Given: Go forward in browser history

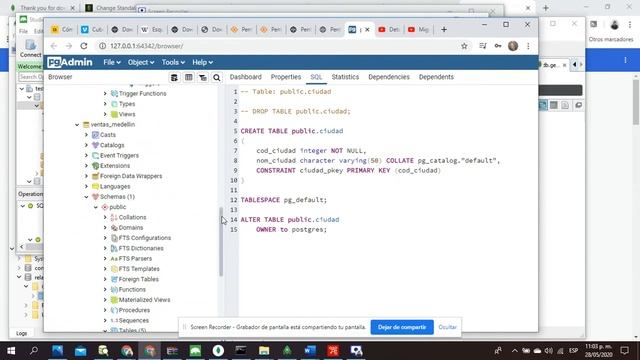Looking at the screenshot, I should coord(69,46).
